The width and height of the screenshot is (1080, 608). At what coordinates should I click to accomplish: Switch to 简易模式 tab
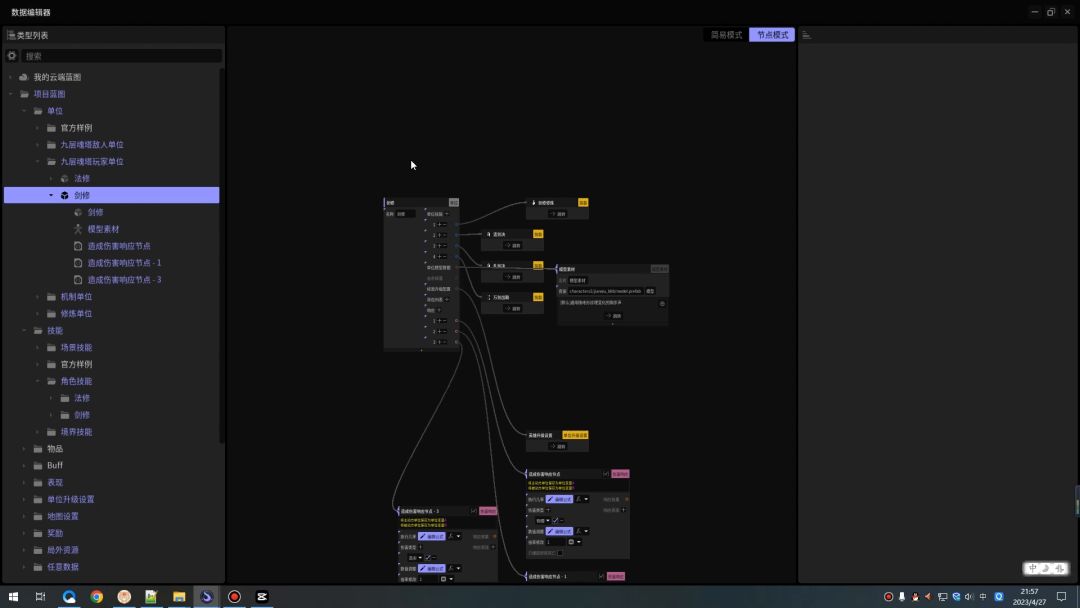[x=726, y=35]
